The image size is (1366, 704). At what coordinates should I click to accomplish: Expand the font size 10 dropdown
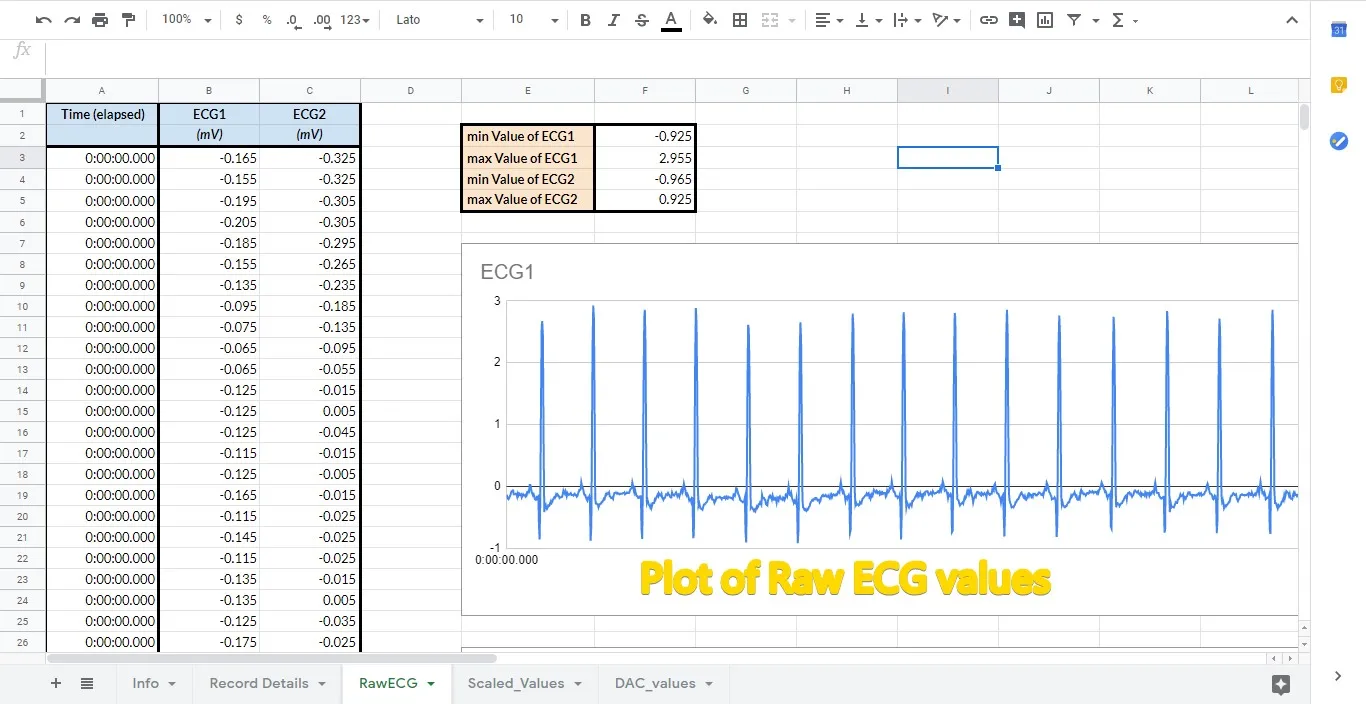tap(533, 20)
